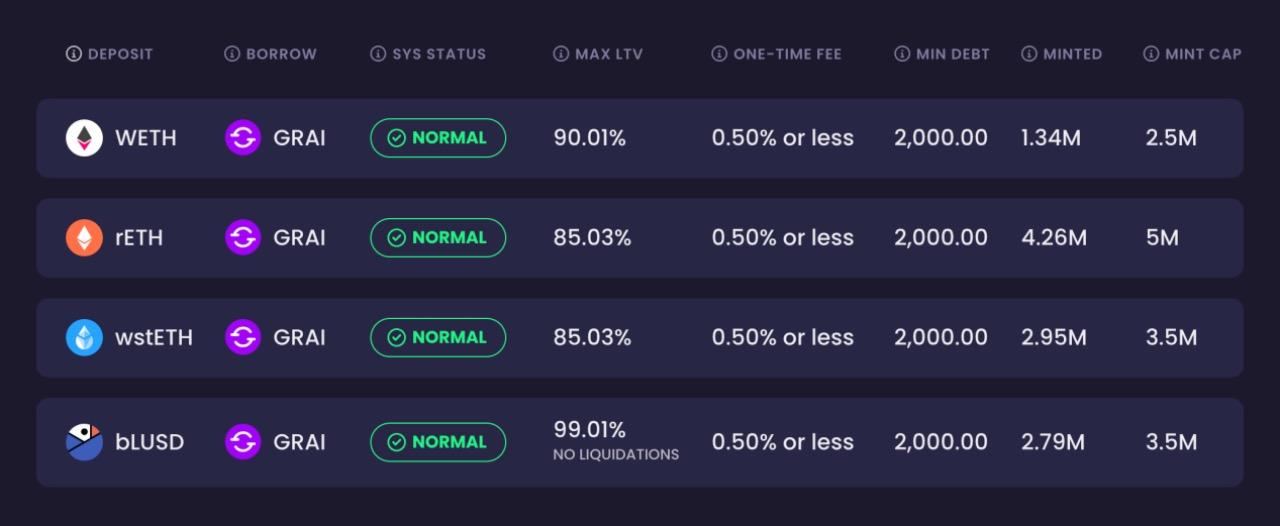The width and height of the screenshot is (1280, 526).
Task: Click the NORMAL status badge for WETH
Action: [x=438, y=138]
